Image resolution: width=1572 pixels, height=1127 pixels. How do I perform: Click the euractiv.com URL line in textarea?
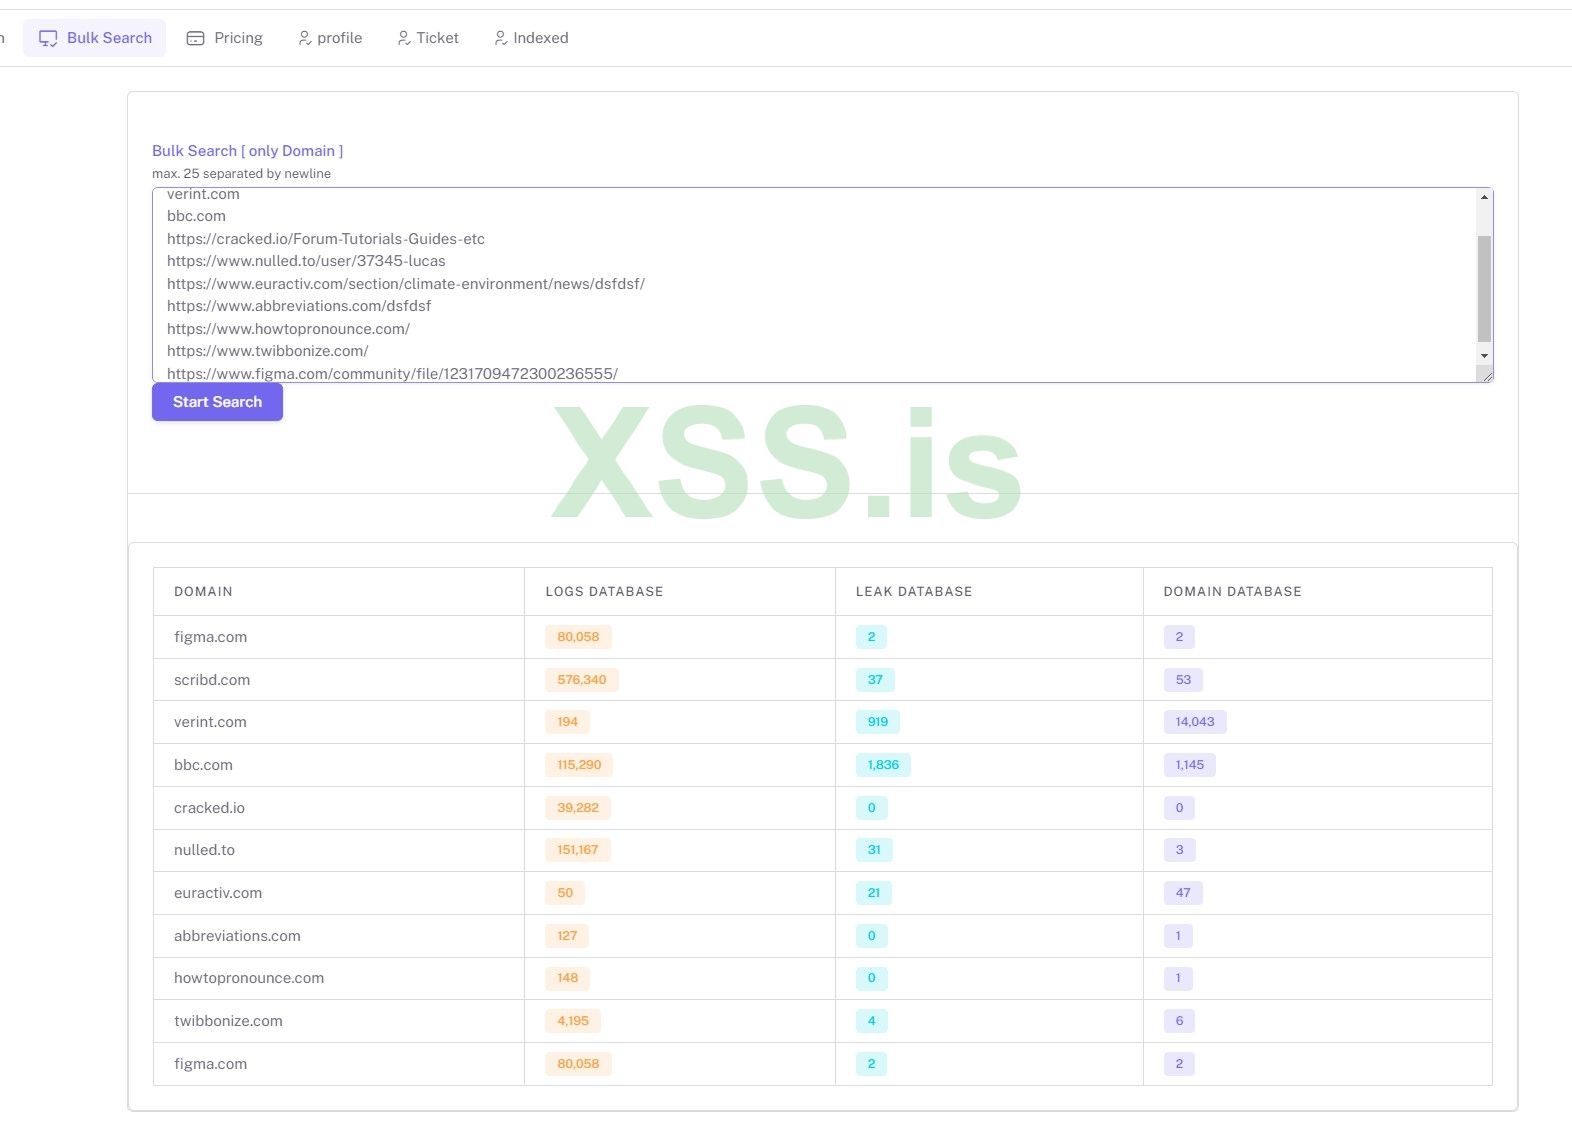406,284
